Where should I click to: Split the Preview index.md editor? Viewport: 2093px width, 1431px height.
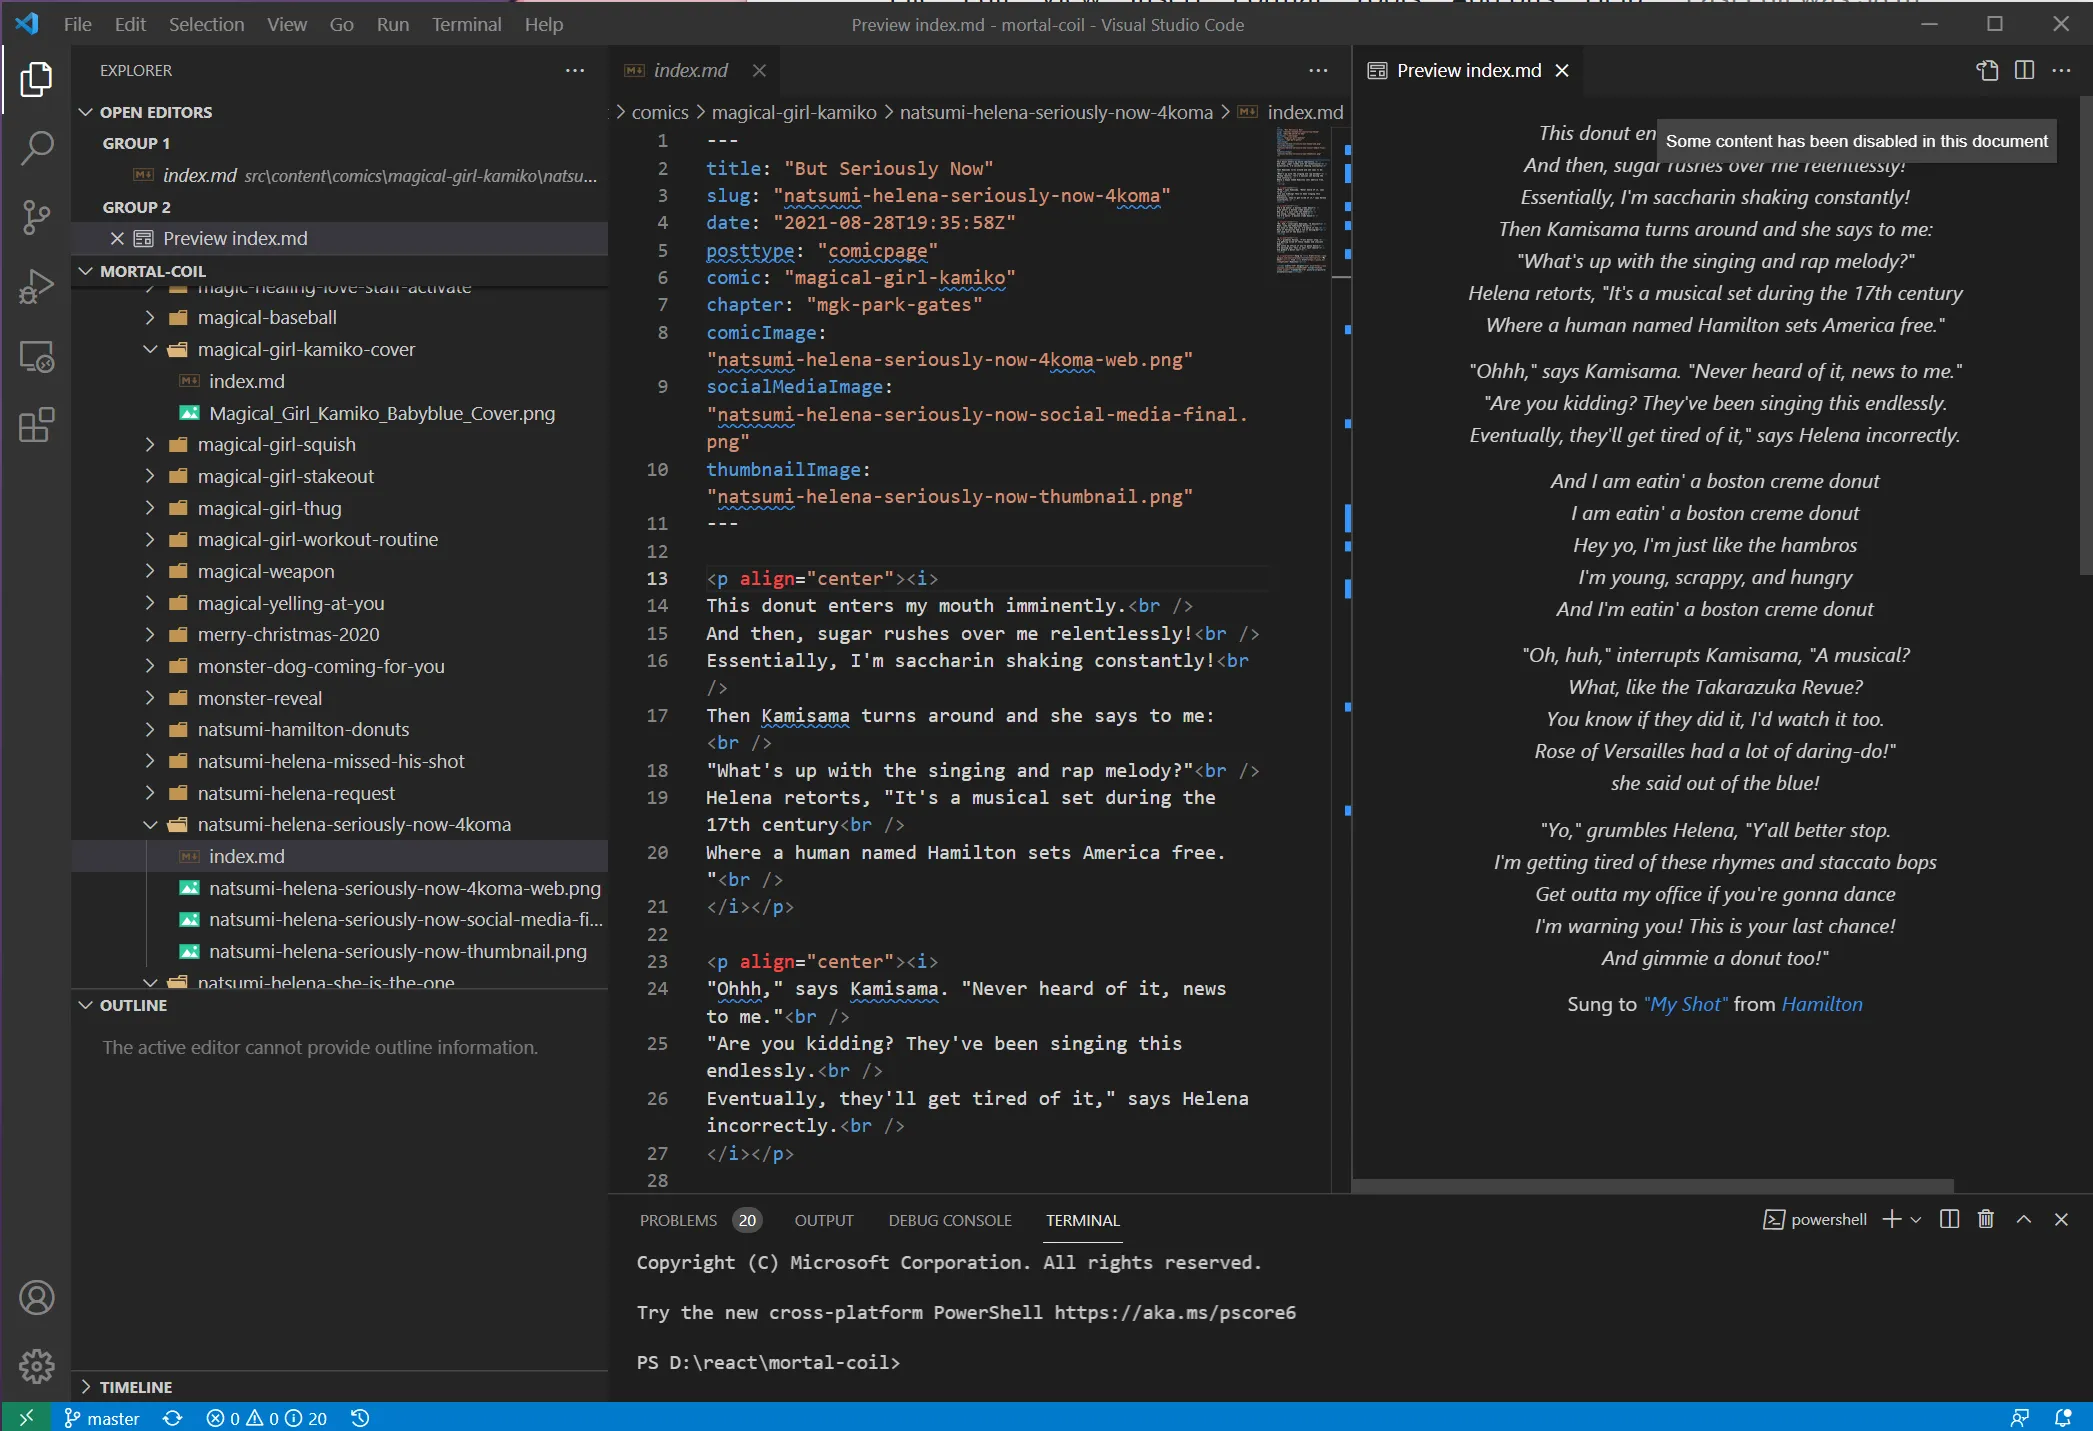tap(2025, 70)
